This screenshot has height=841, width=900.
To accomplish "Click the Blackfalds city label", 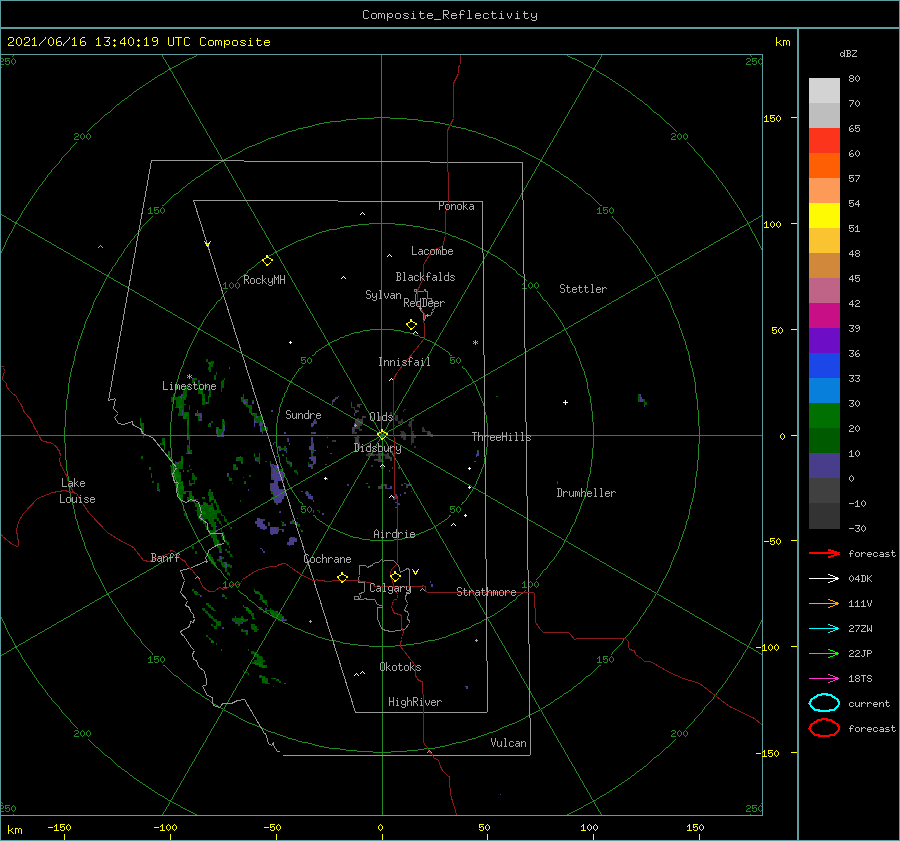I will click(x=425, y=277).
